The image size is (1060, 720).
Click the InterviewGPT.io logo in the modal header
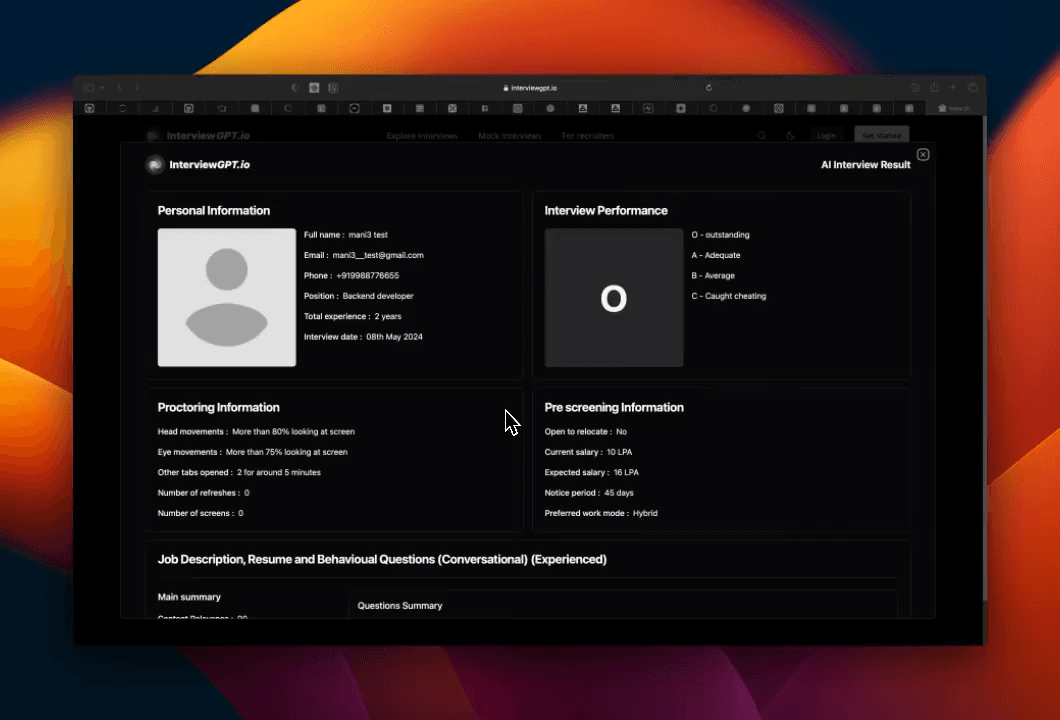(198, 165)
